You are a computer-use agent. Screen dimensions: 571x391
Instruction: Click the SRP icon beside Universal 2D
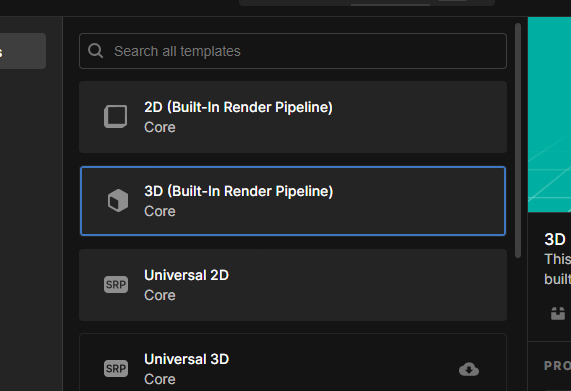(x=116, y=284)
